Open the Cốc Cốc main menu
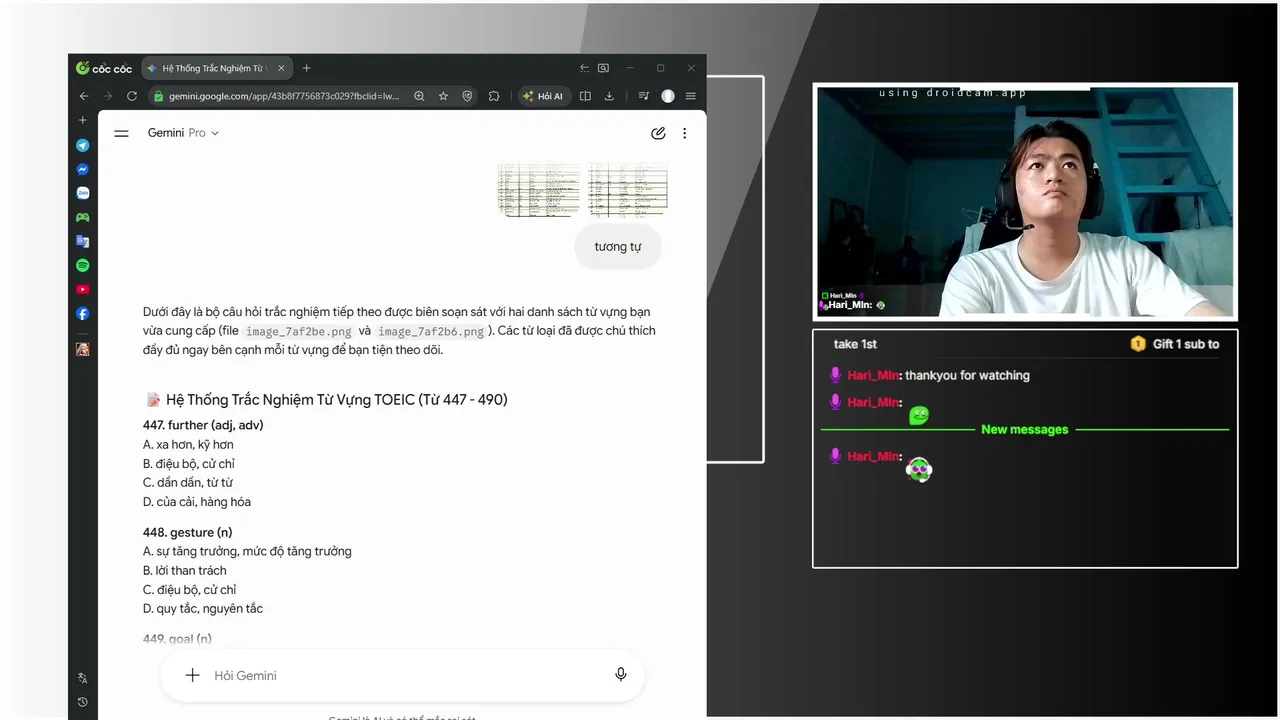The width and height of the screenshot is (1280, 720). click(x=690, y=96)
